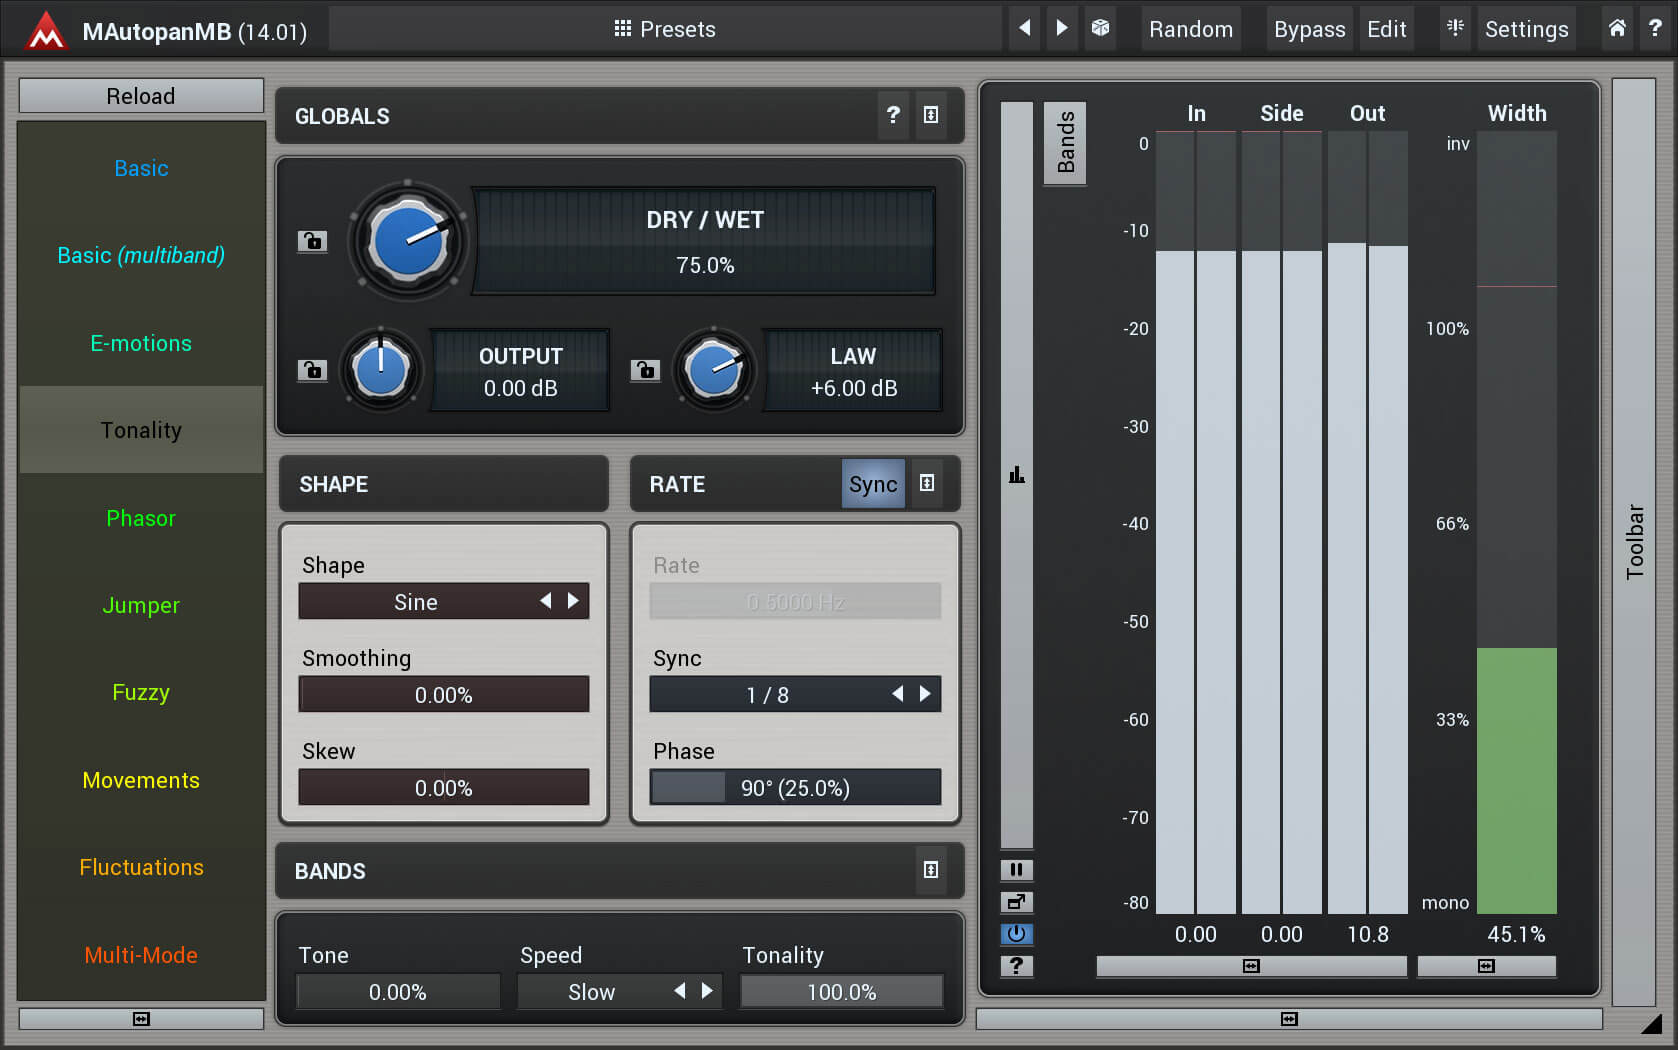Click the Tonality 100.0% field

841,992
